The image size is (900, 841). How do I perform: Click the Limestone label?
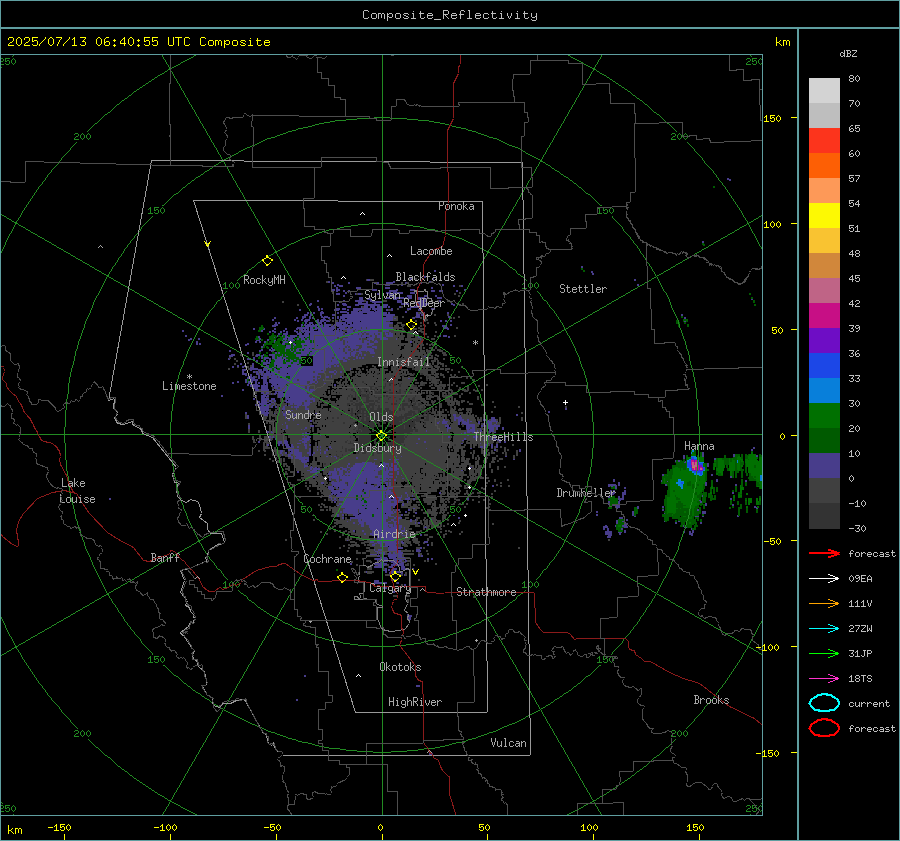(189, 386)
